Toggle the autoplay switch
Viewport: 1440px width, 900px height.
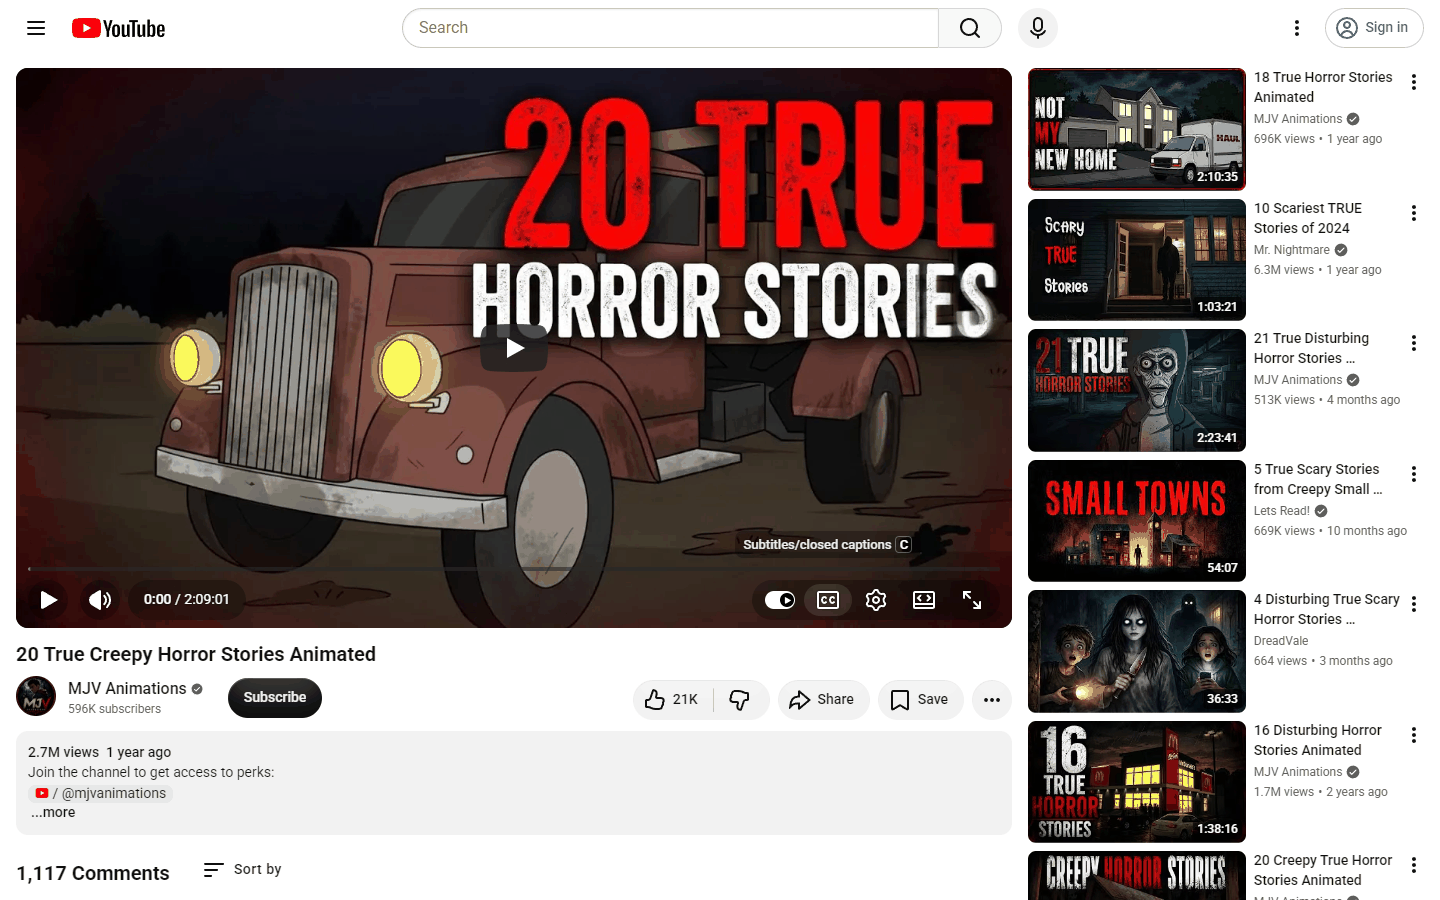pos(780,600)
